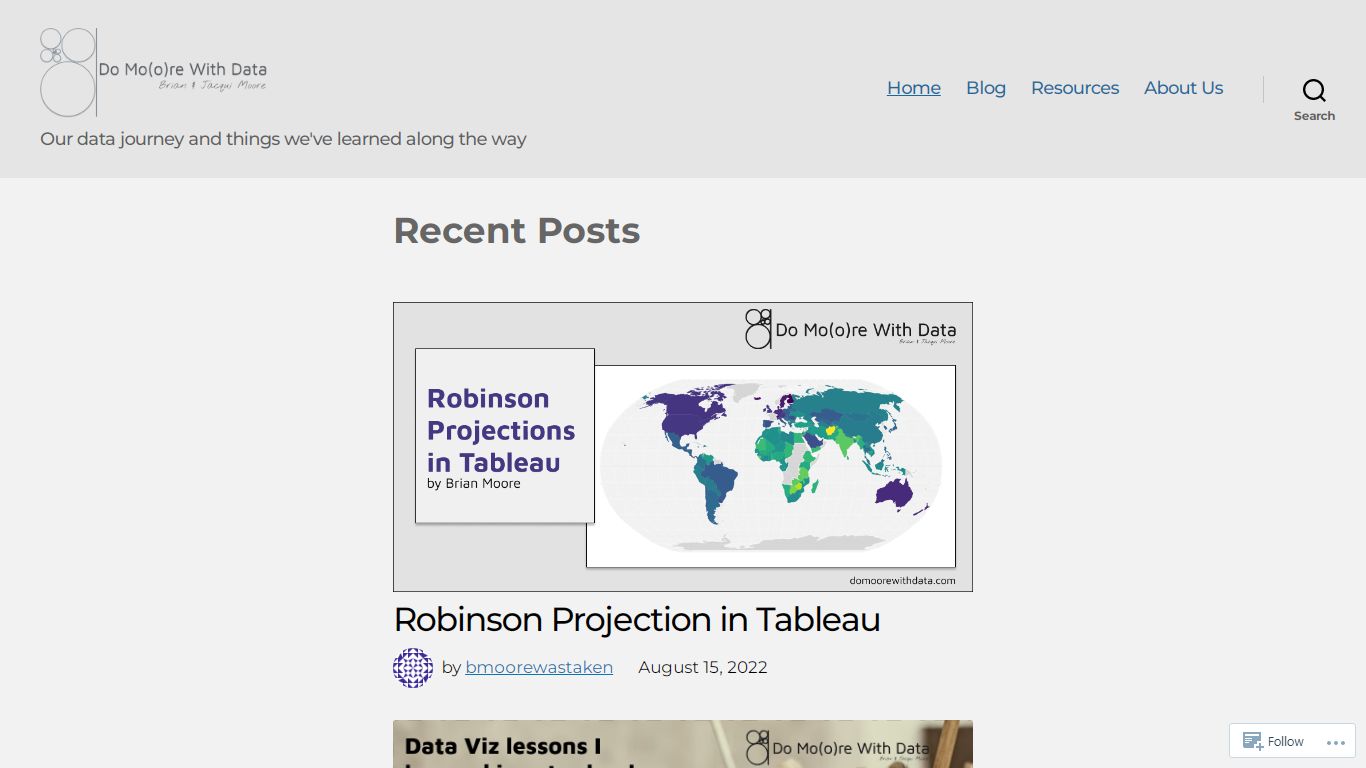This screenshot has width=1366, height=768.
Task: Click the Recent Posts heading
Action: (x=516, y=231)
